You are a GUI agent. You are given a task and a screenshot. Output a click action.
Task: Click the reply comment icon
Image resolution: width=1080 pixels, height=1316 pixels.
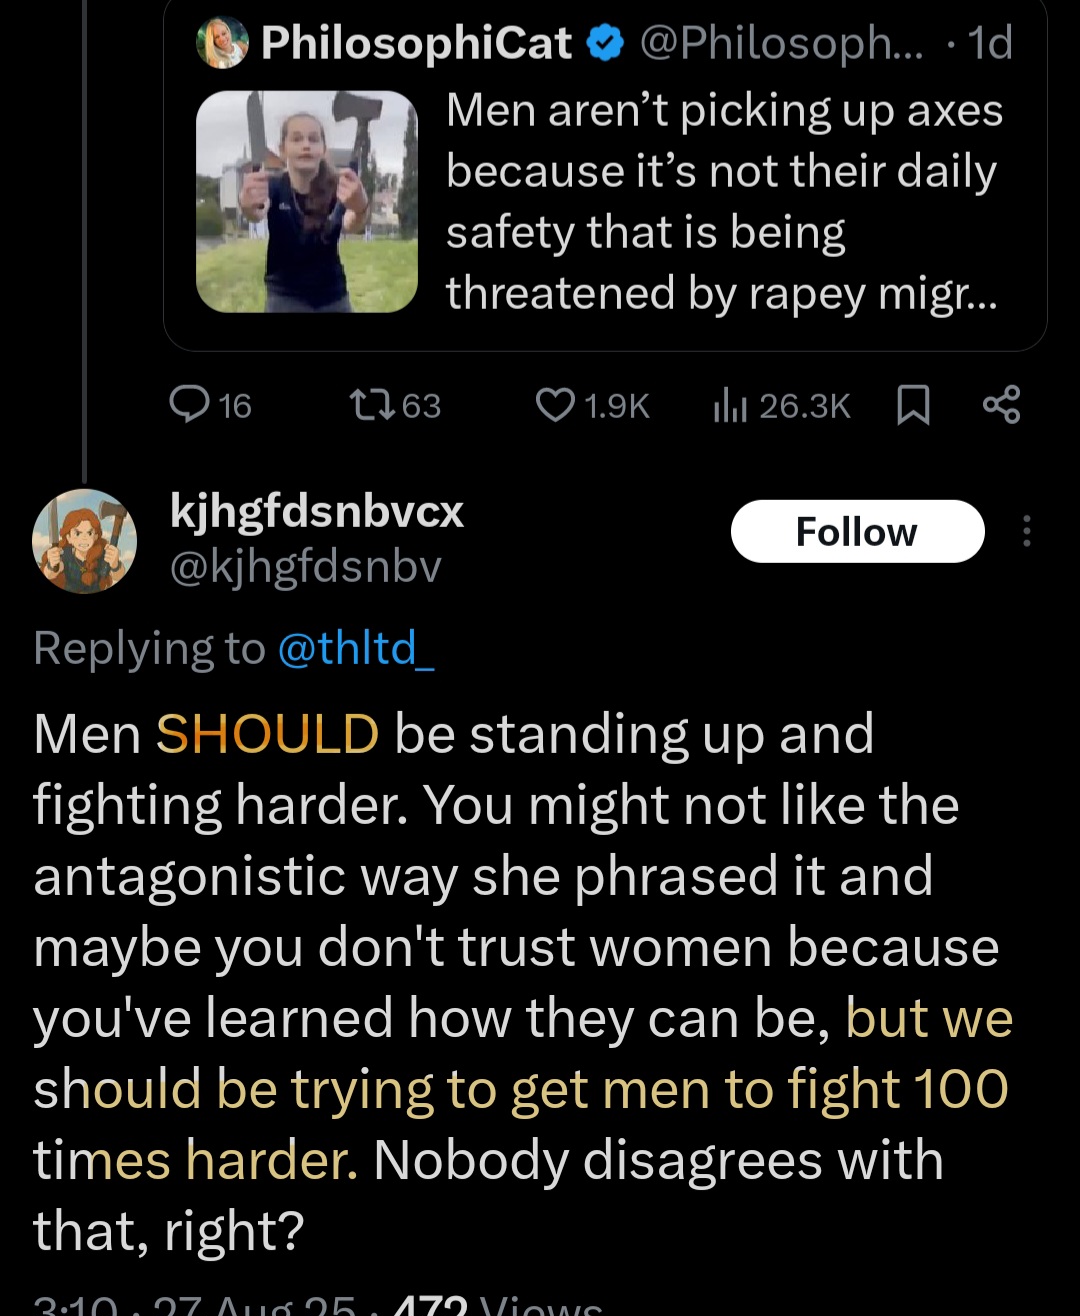(x=188, y=405)
